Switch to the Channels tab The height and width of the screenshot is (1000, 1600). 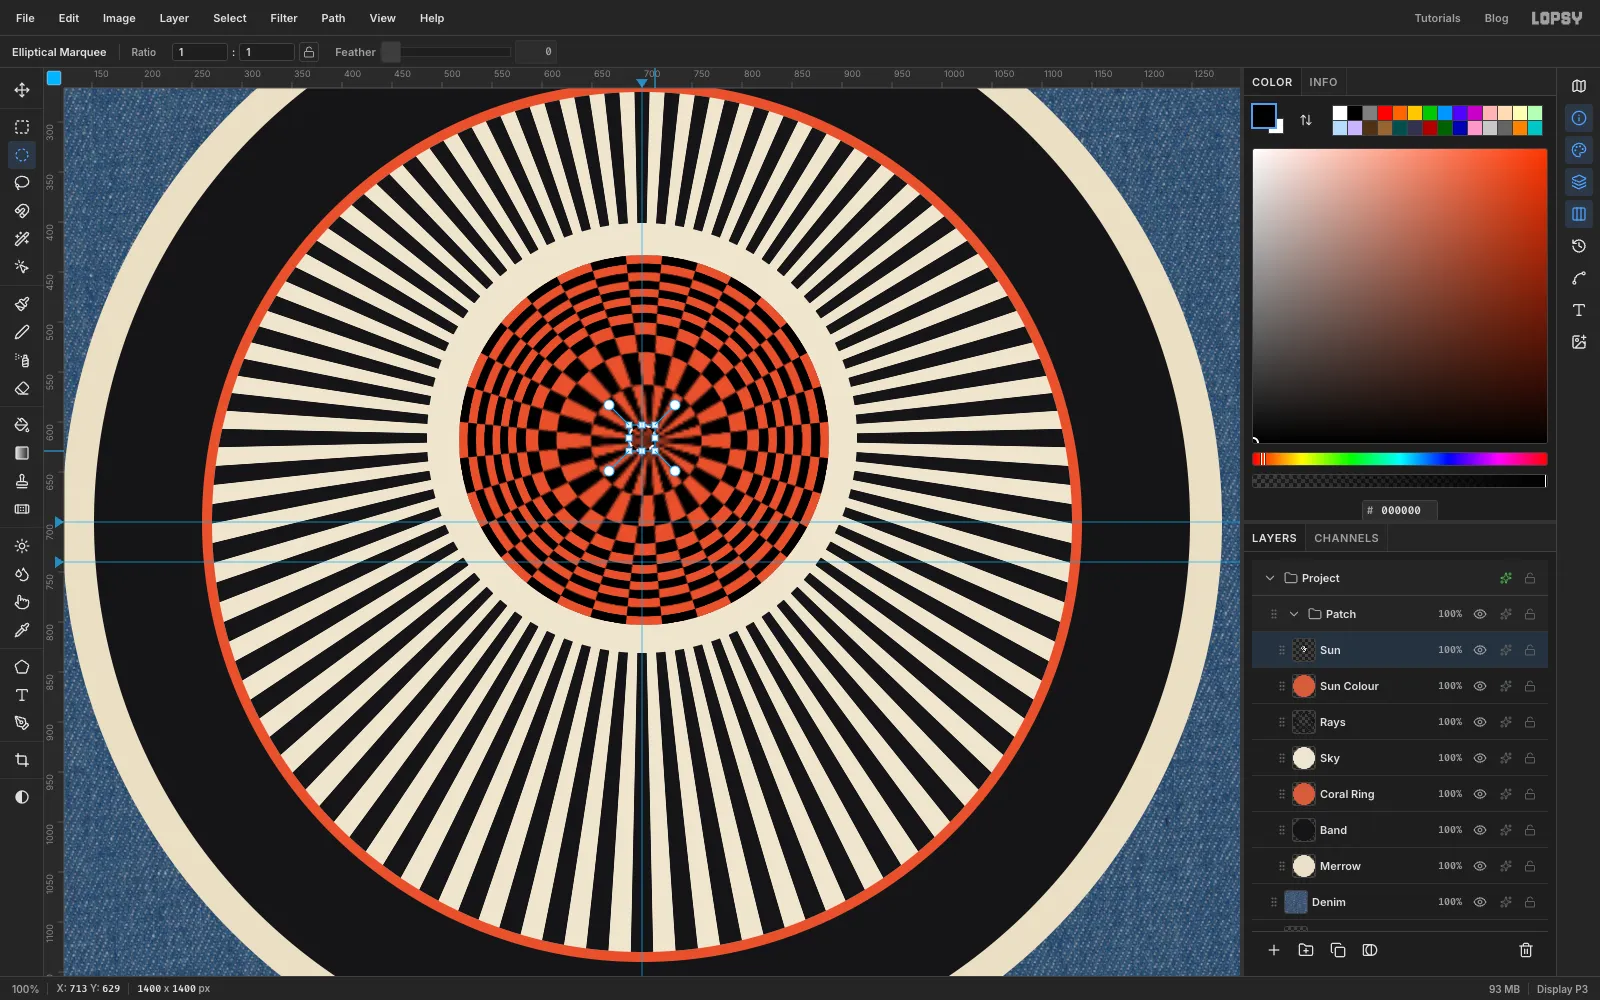point(1346,538)
